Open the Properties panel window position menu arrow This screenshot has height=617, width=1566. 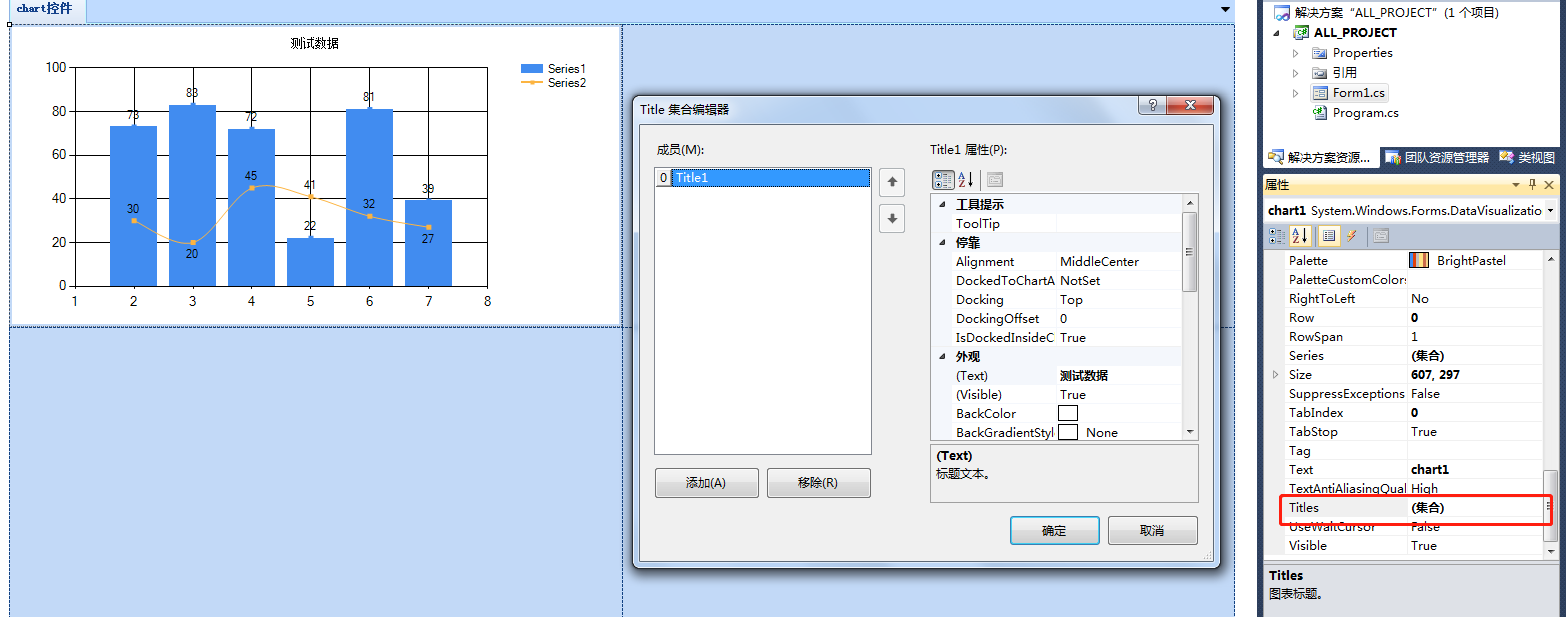[1515, 185]
